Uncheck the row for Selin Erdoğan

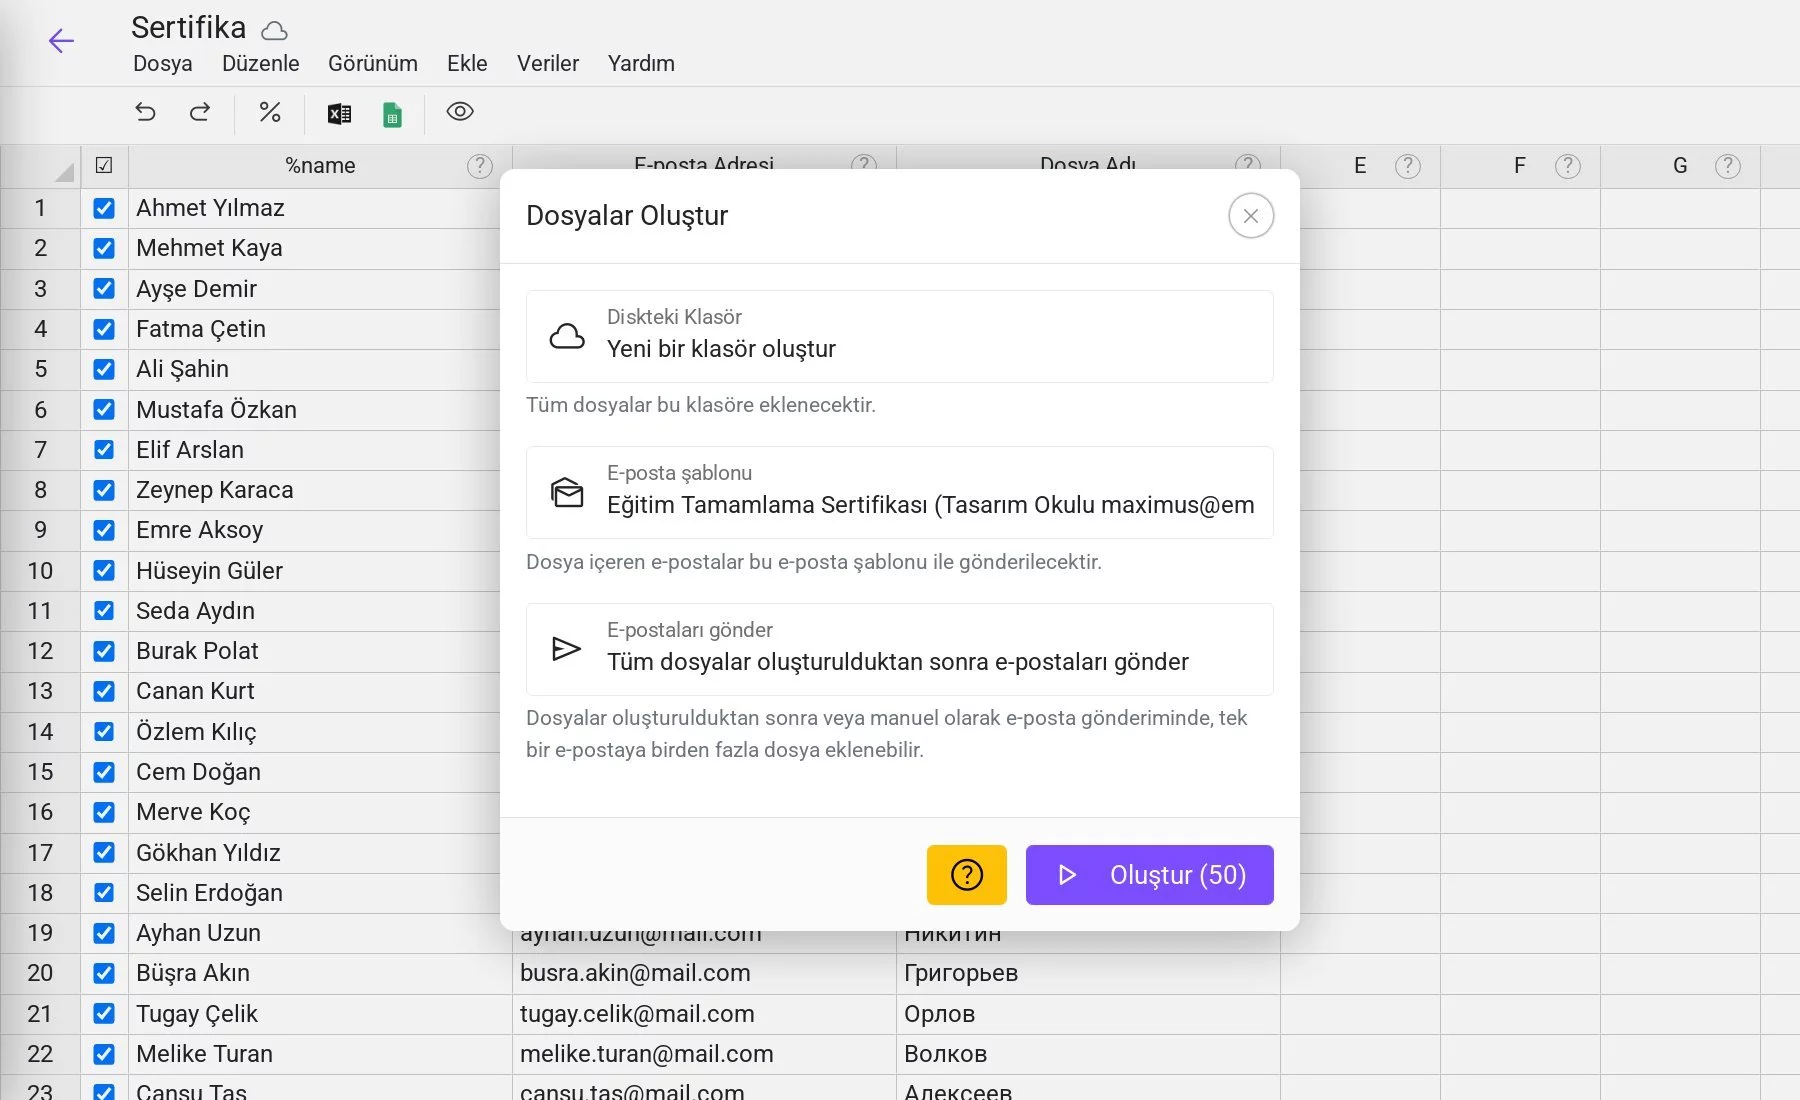(104, 893)
